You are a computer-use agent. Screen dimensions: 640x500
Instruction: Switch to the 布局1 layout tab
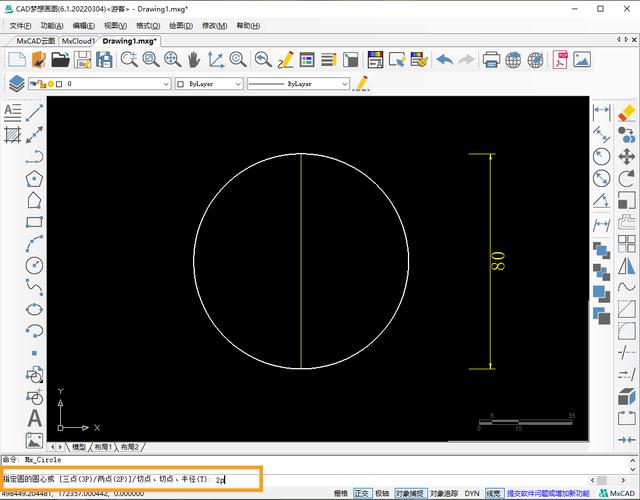pyautogui.click(x=104, y=446)
